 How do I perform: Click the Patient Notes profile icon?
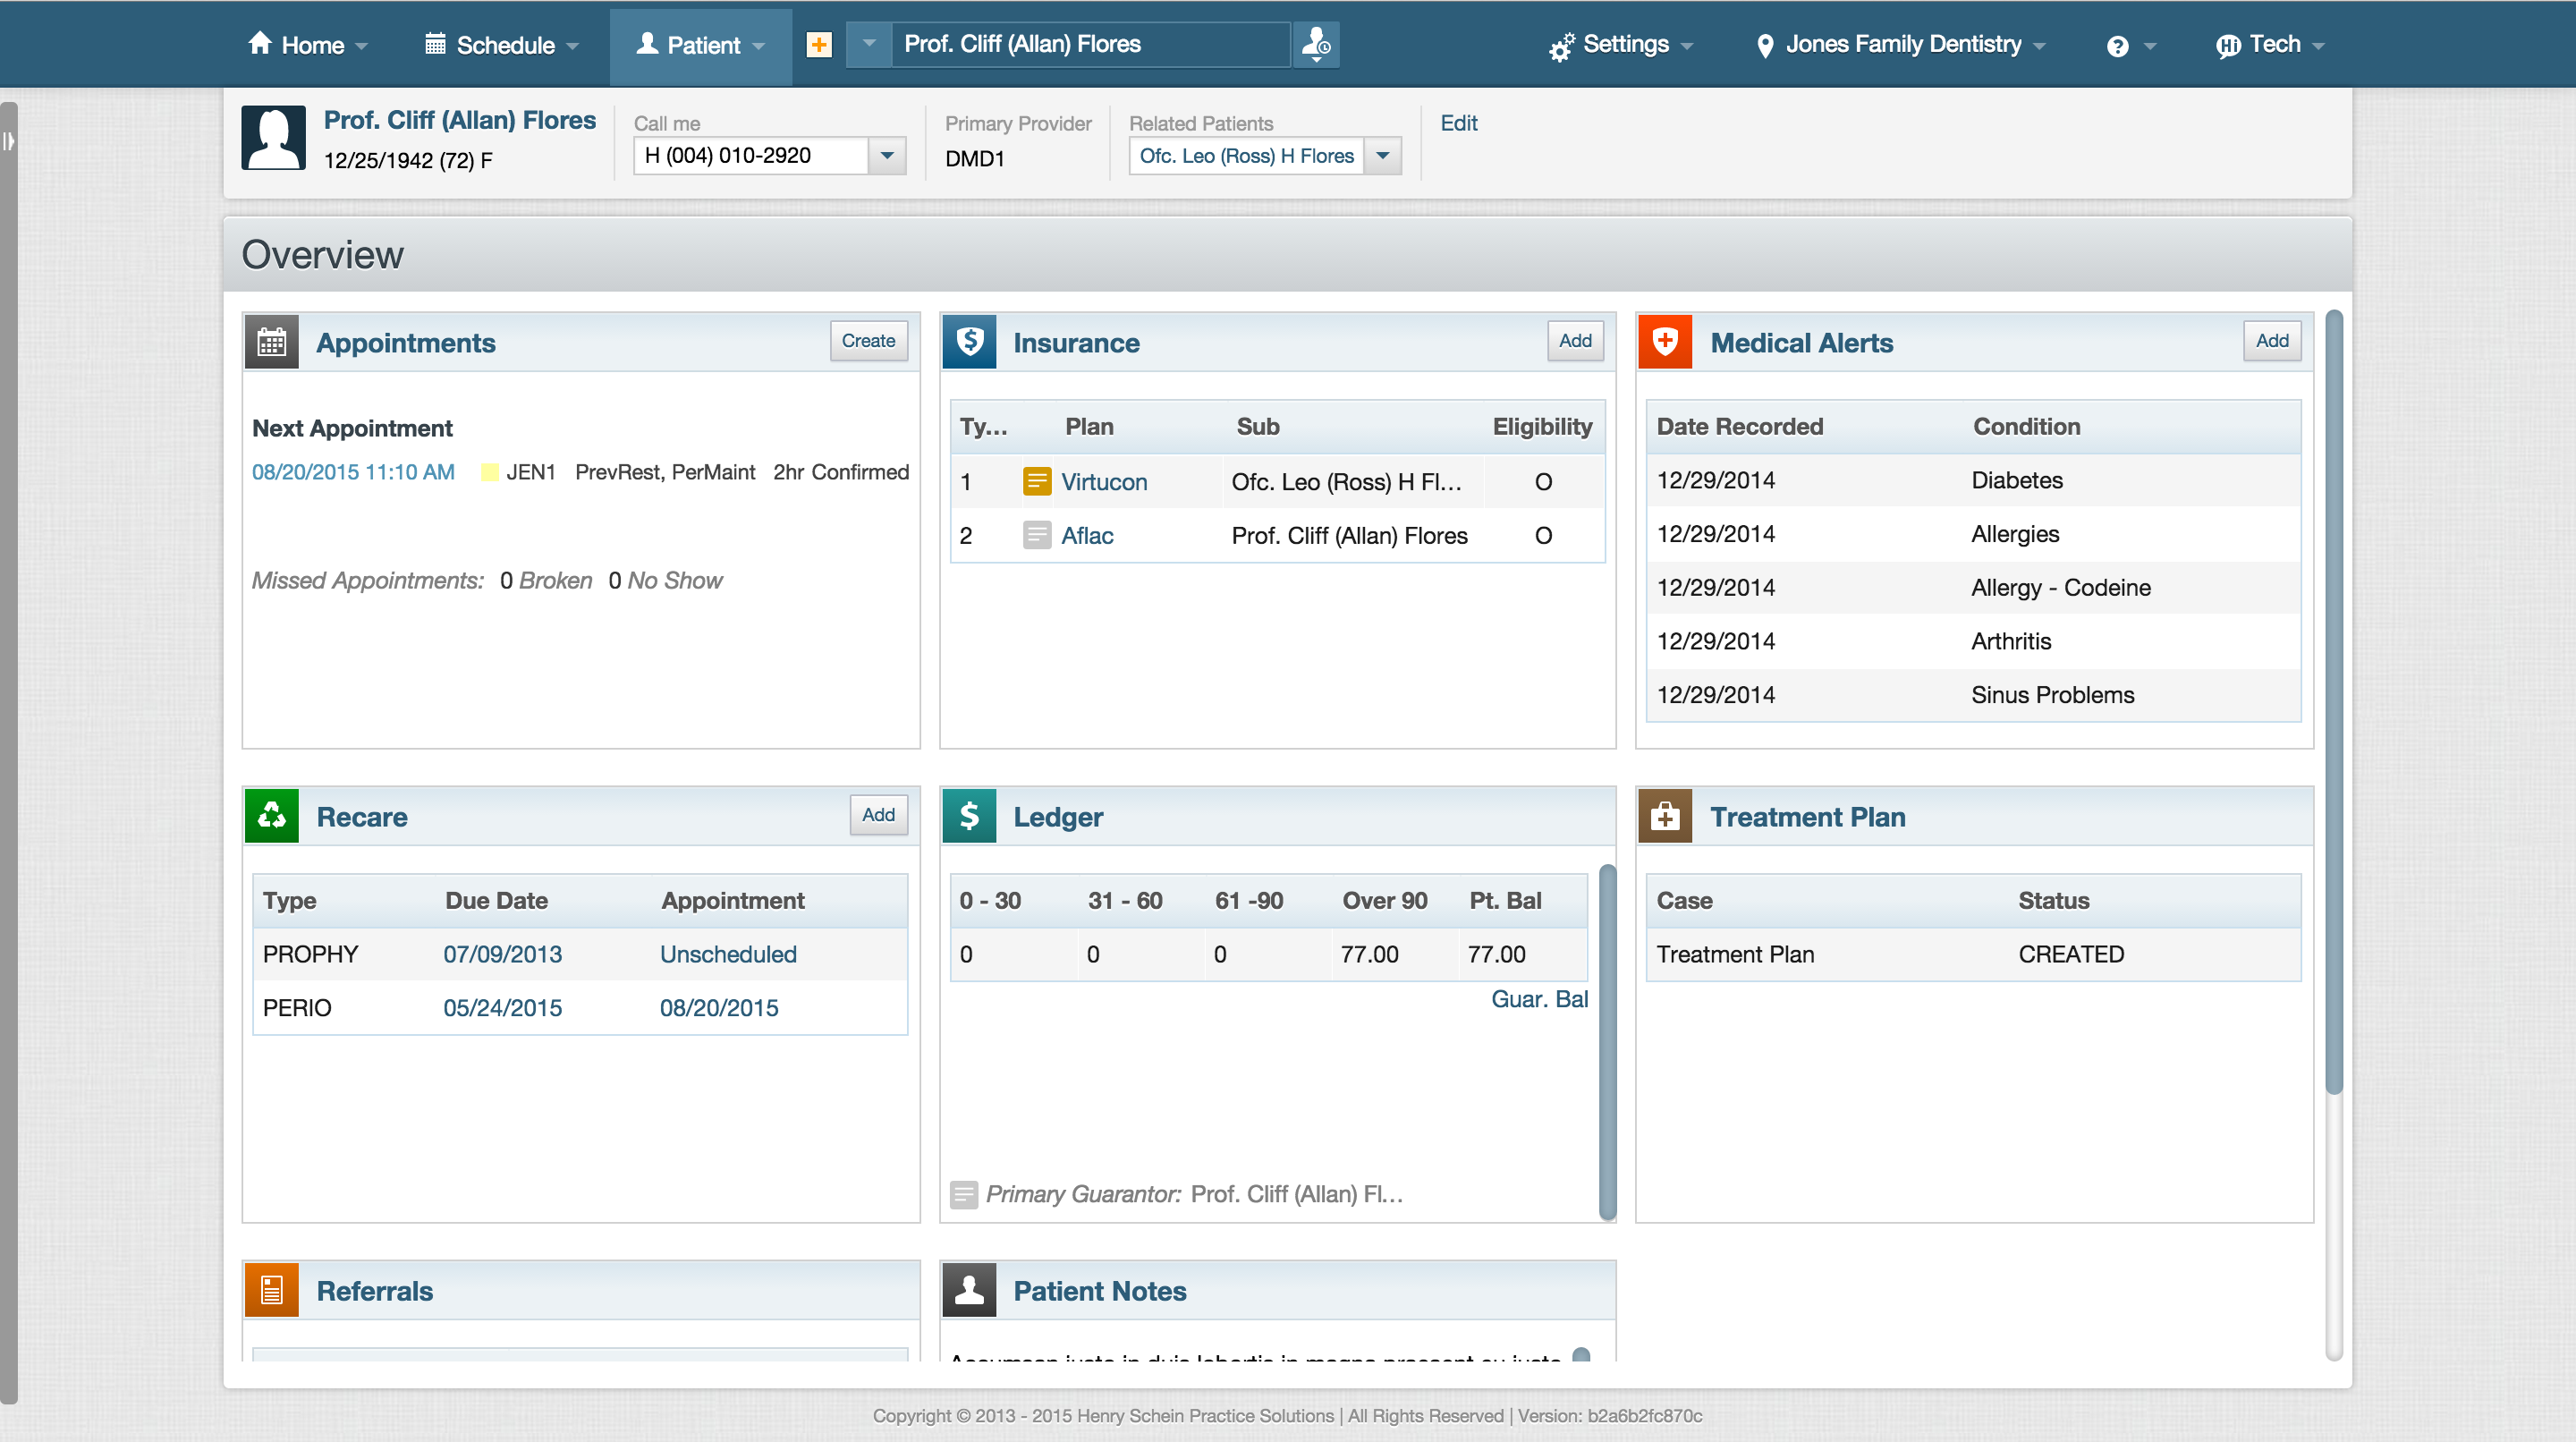coord(970,1288)
